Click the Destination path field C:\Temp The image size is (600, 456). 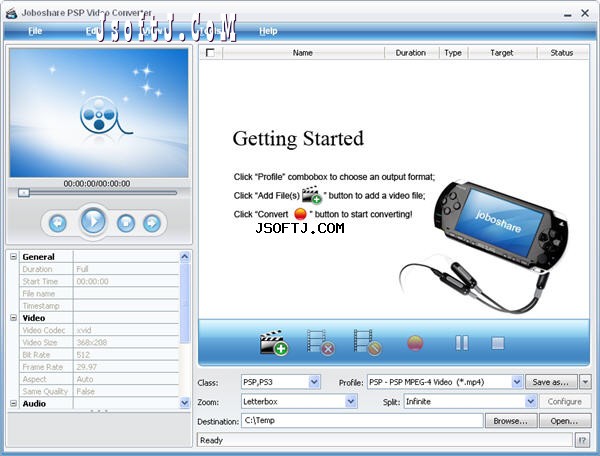pos(362,420)
